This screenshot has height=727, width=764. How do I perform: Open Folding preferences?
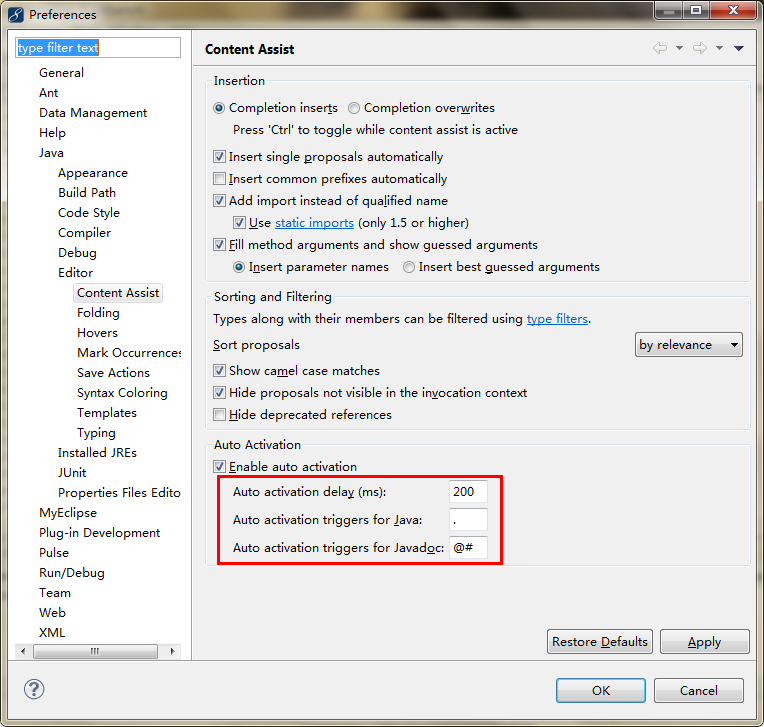98,313
